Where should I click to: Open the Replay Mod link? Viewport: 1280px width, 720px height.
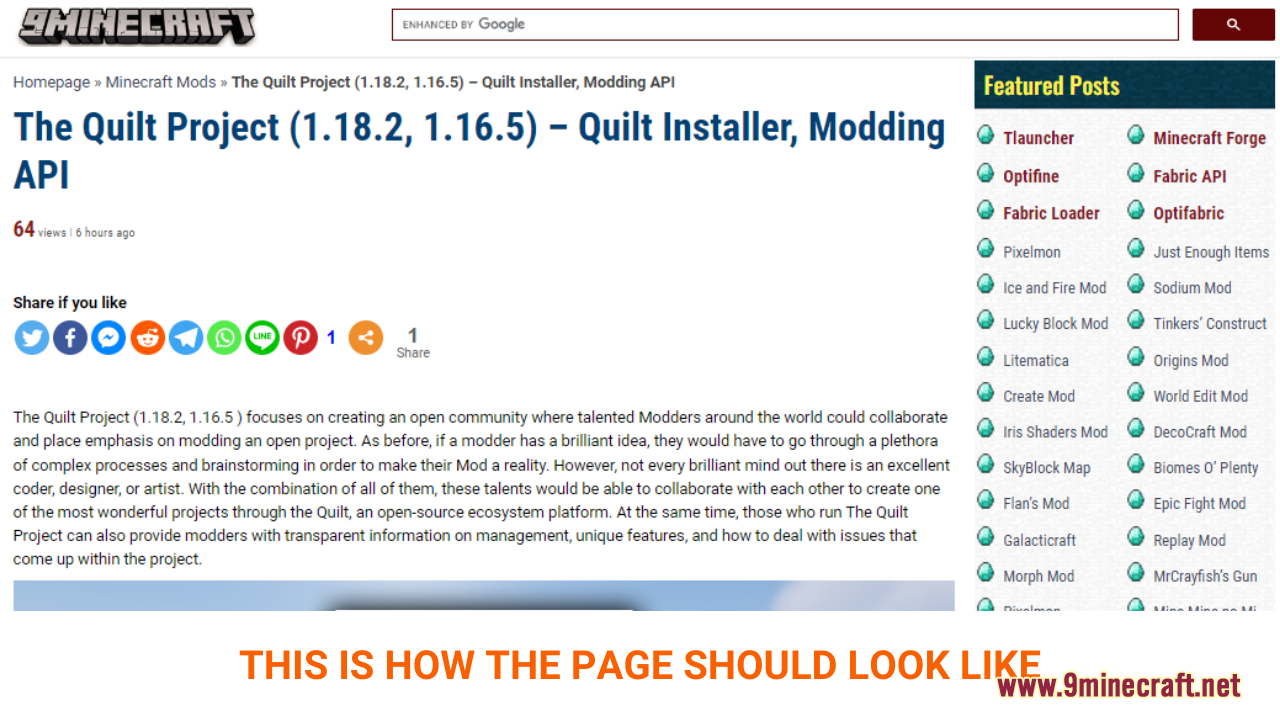1189,541
